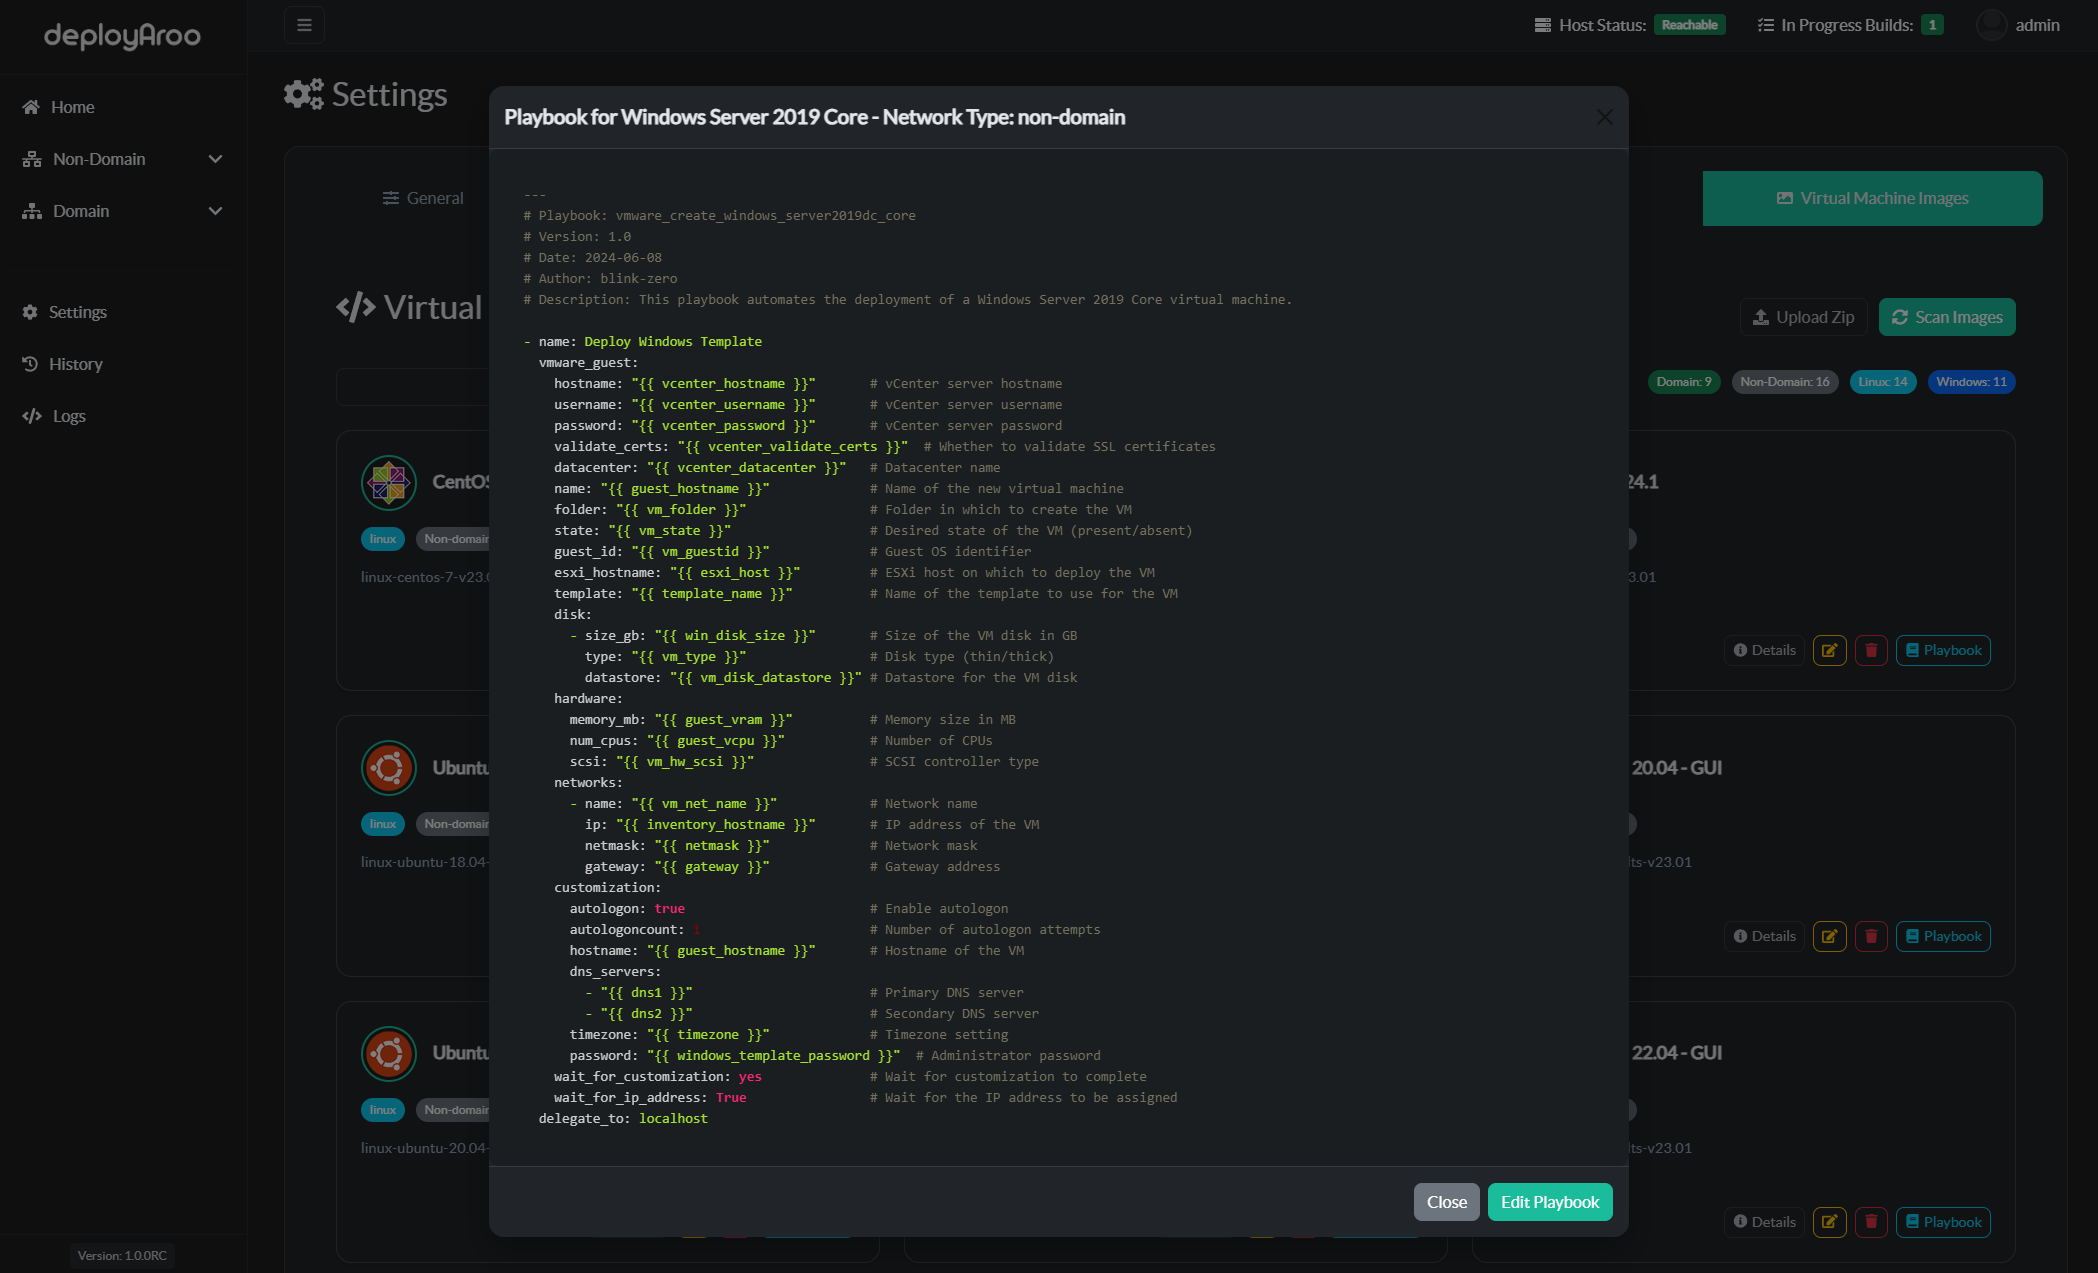This screenshot has height=1273, width=2098.
Task: Click the trash icon on 20.04 - GUI card
Action: [x=1871, y=936]
